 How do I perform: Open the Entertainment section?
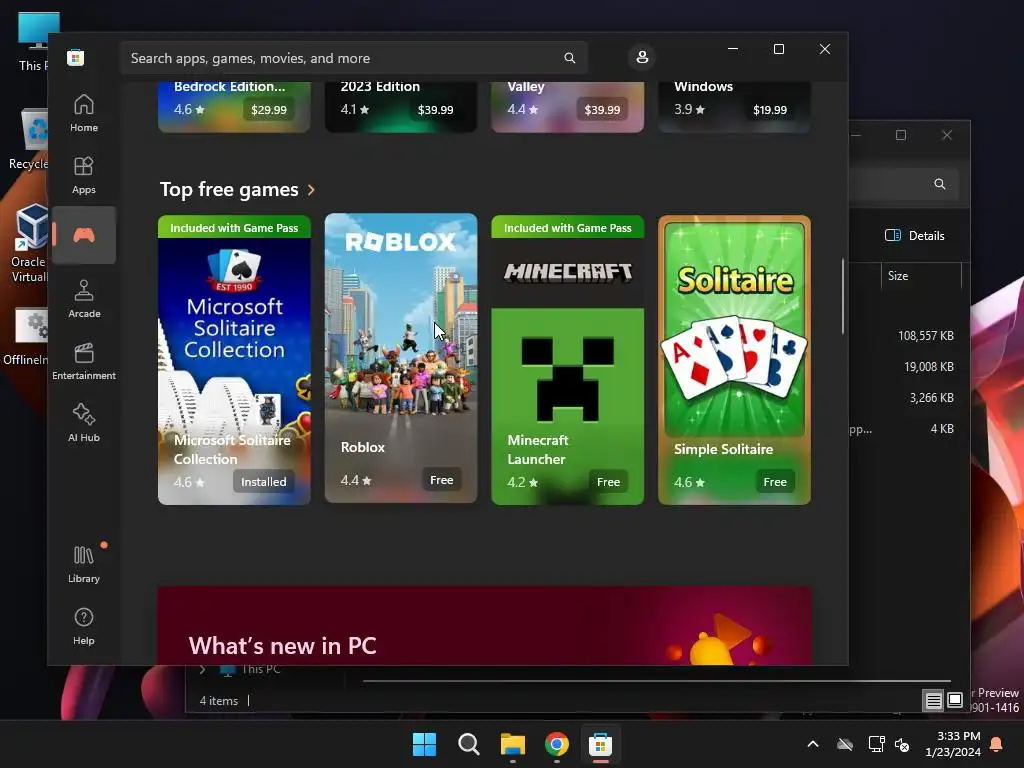[84, 361]
